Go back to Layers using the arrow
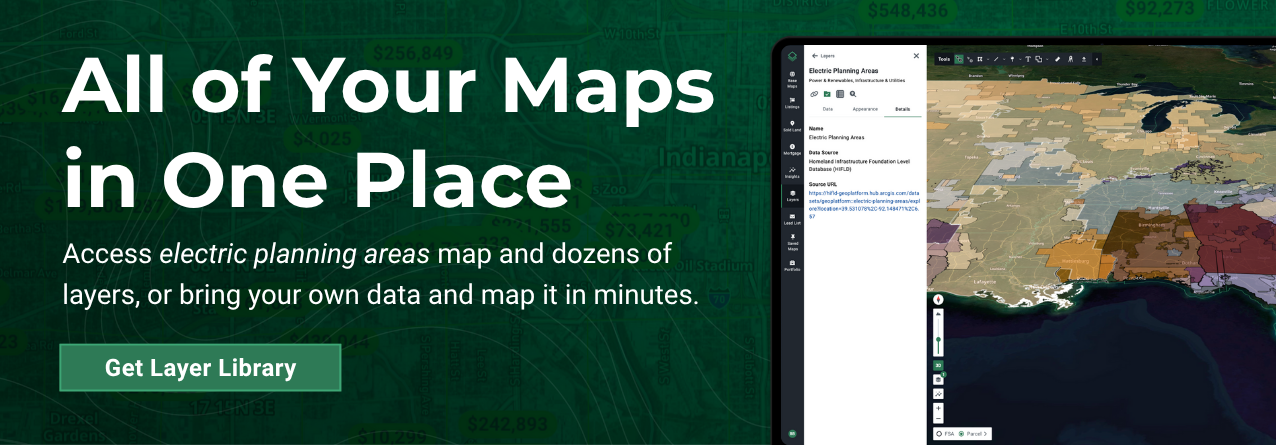Viewport: 1276px width, 445px height. click(x=814, y=56)
